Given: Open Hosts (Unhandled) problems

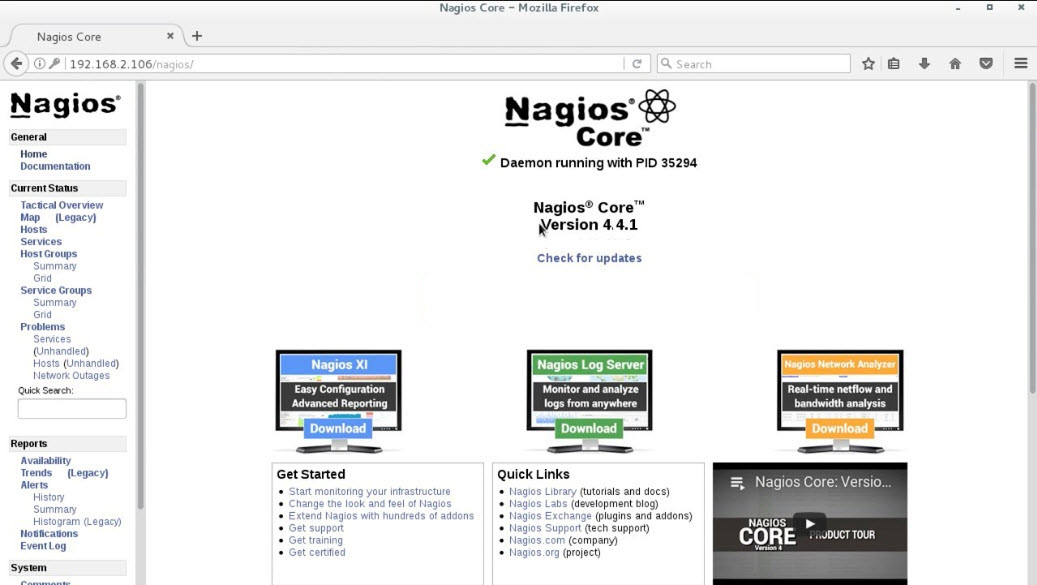Looking at the screenshot, I should [76, 364].
